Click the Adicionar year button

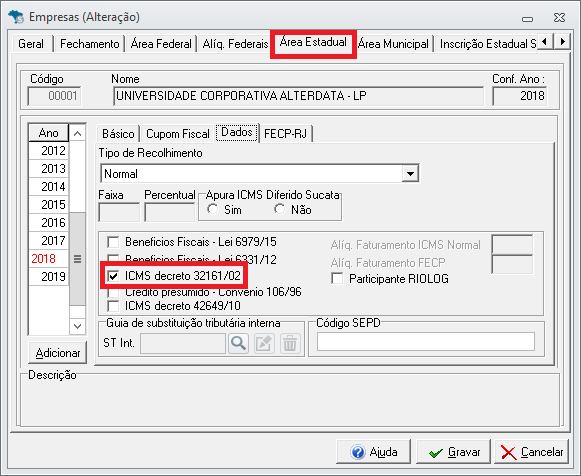(57, 353)
